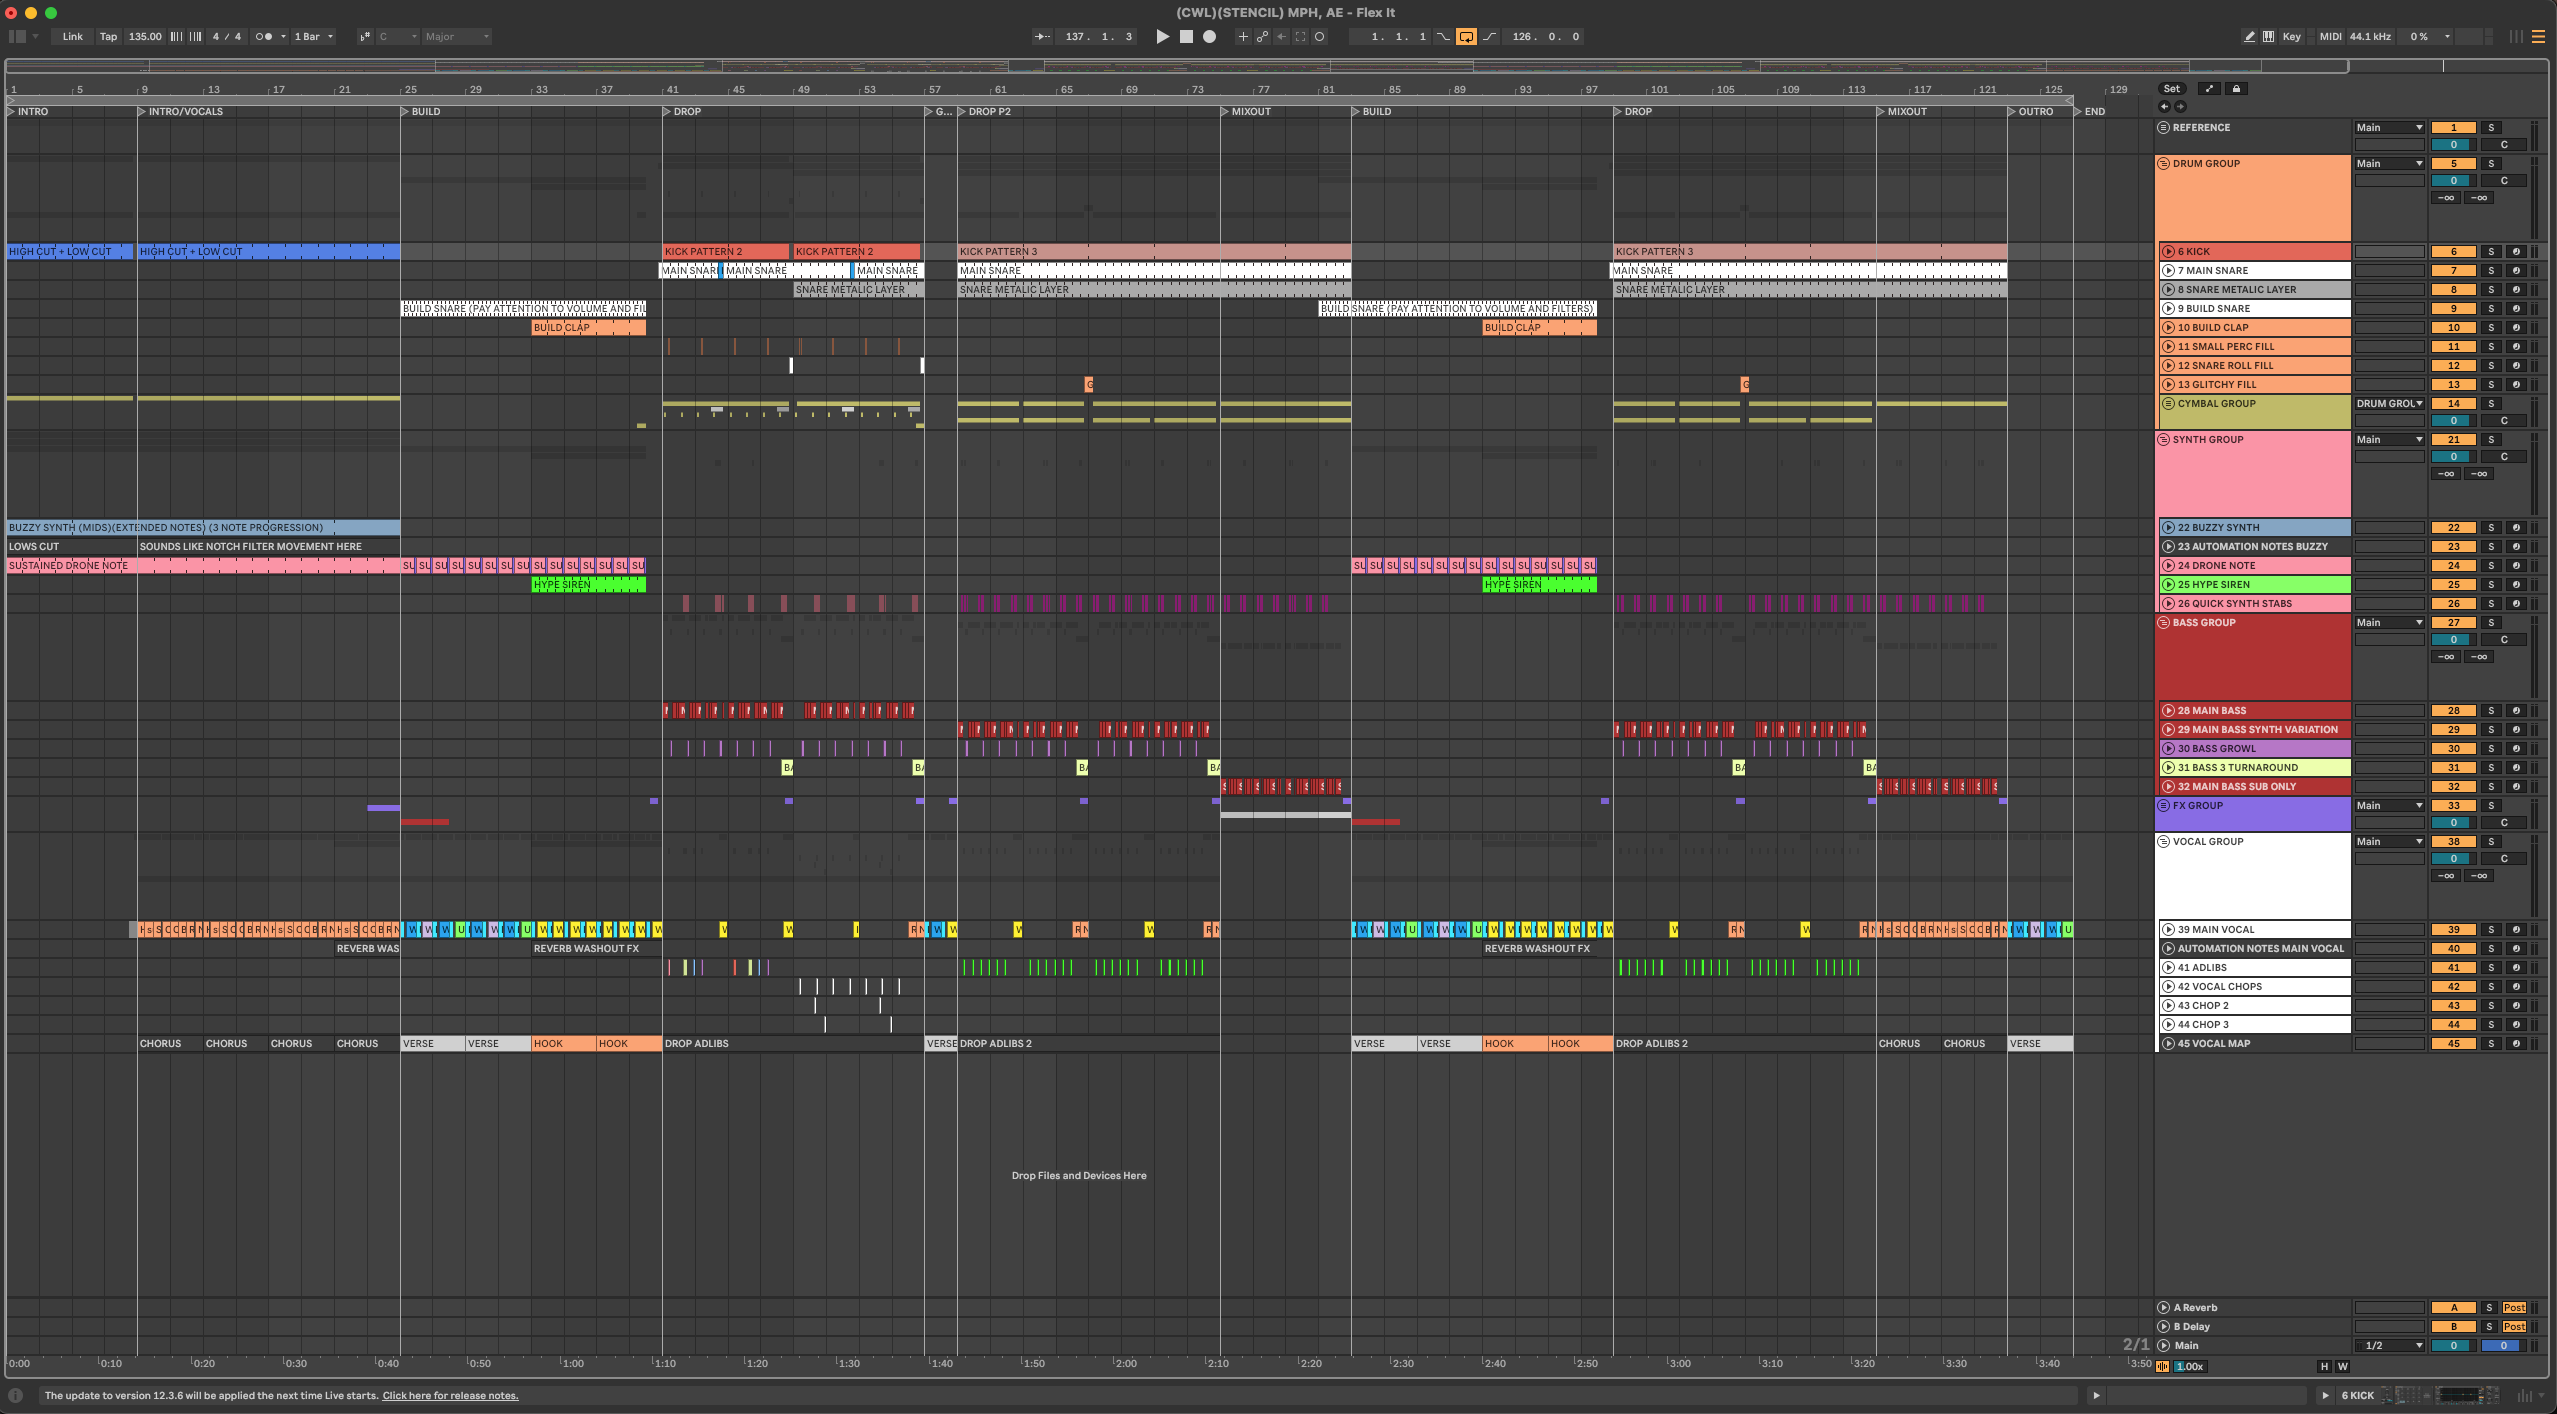Adjust the Main track volume slider

2453,1346
